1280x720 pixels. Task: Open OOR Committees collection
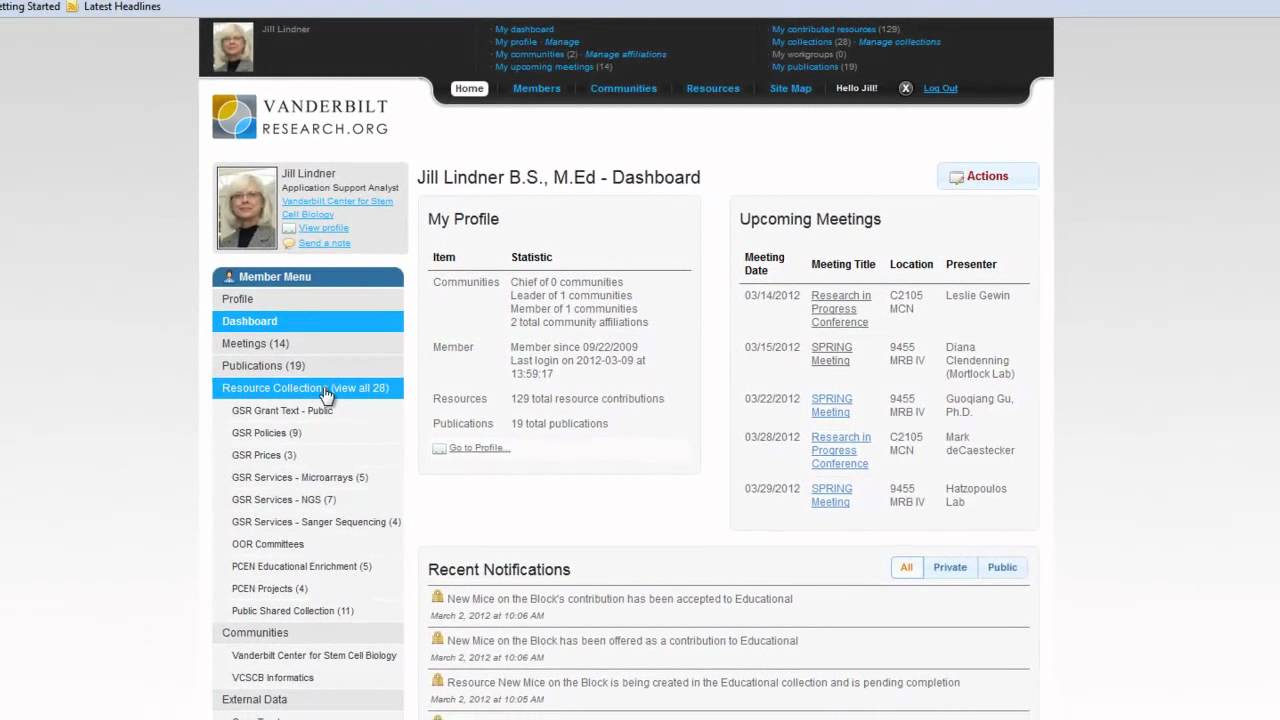(x=268, y=544)
